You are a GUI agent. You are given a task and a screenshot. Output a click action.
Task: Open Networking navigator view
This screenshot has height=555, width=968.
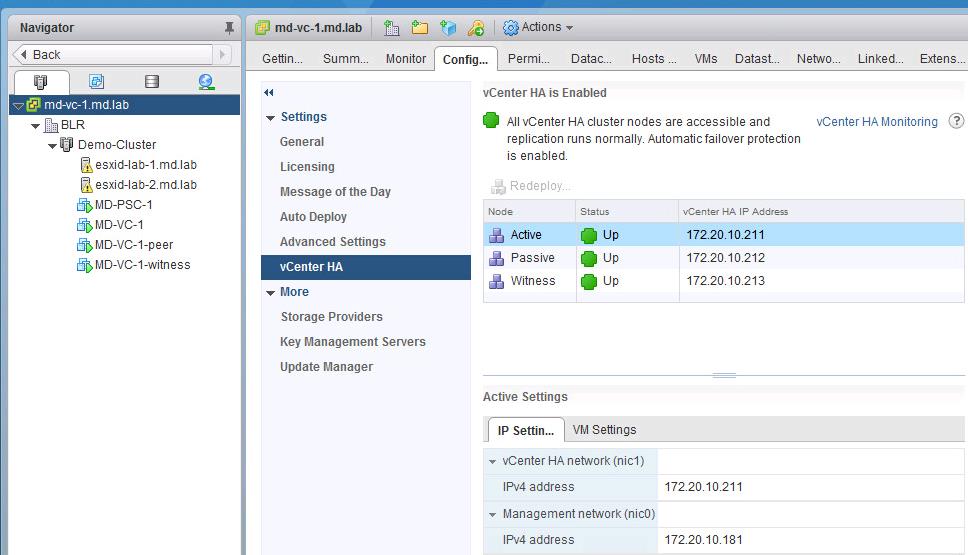[206, 81]
